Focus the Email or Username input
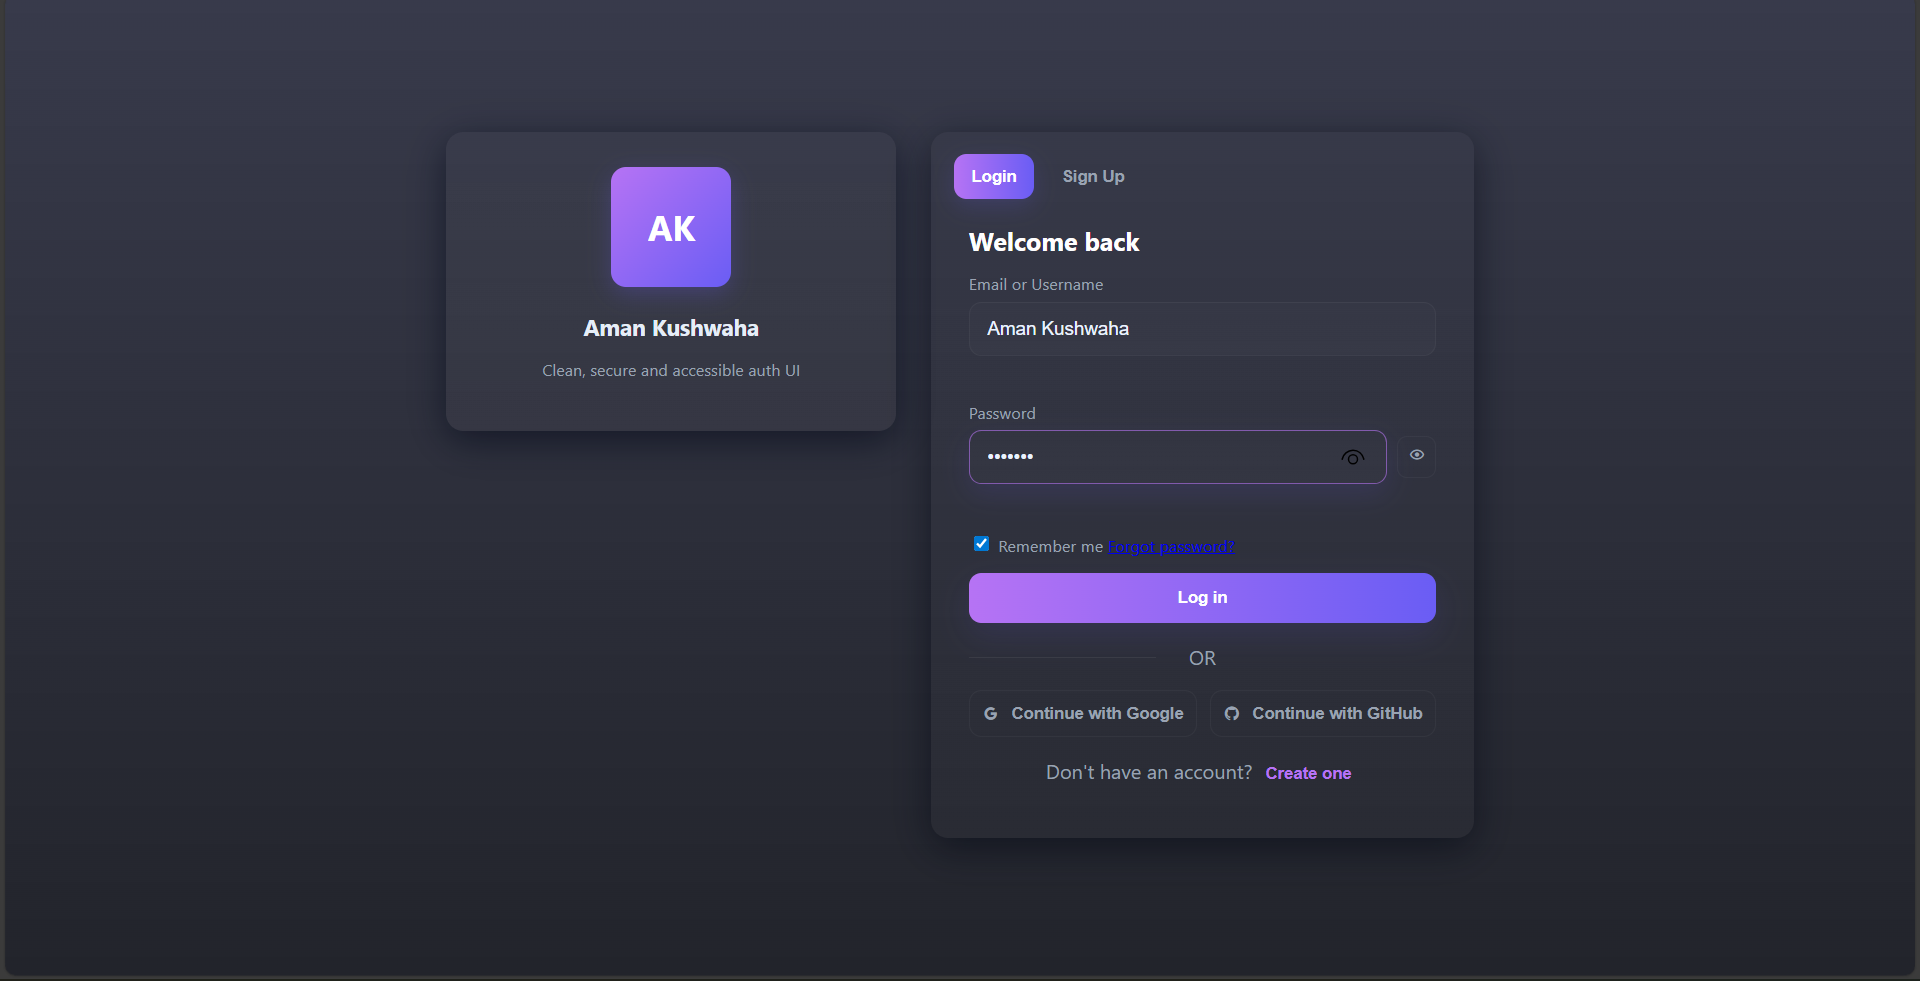 pyautogui.click(x=1200, y=328)
